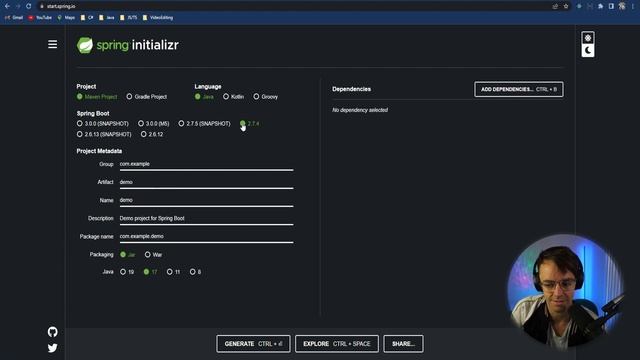Select Spring Boot 3.0.0 (M5)

[153, 123]
